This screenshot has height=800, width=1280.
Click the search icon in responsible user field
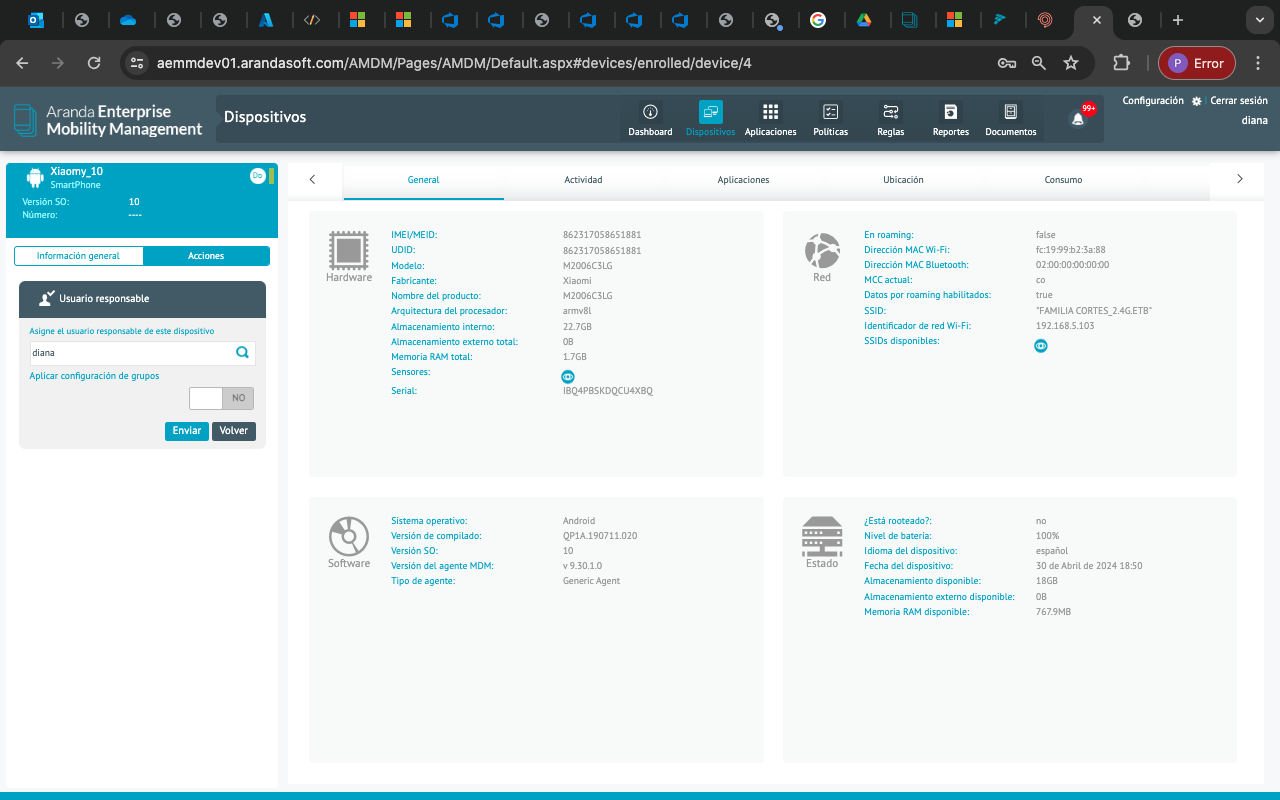242,352
